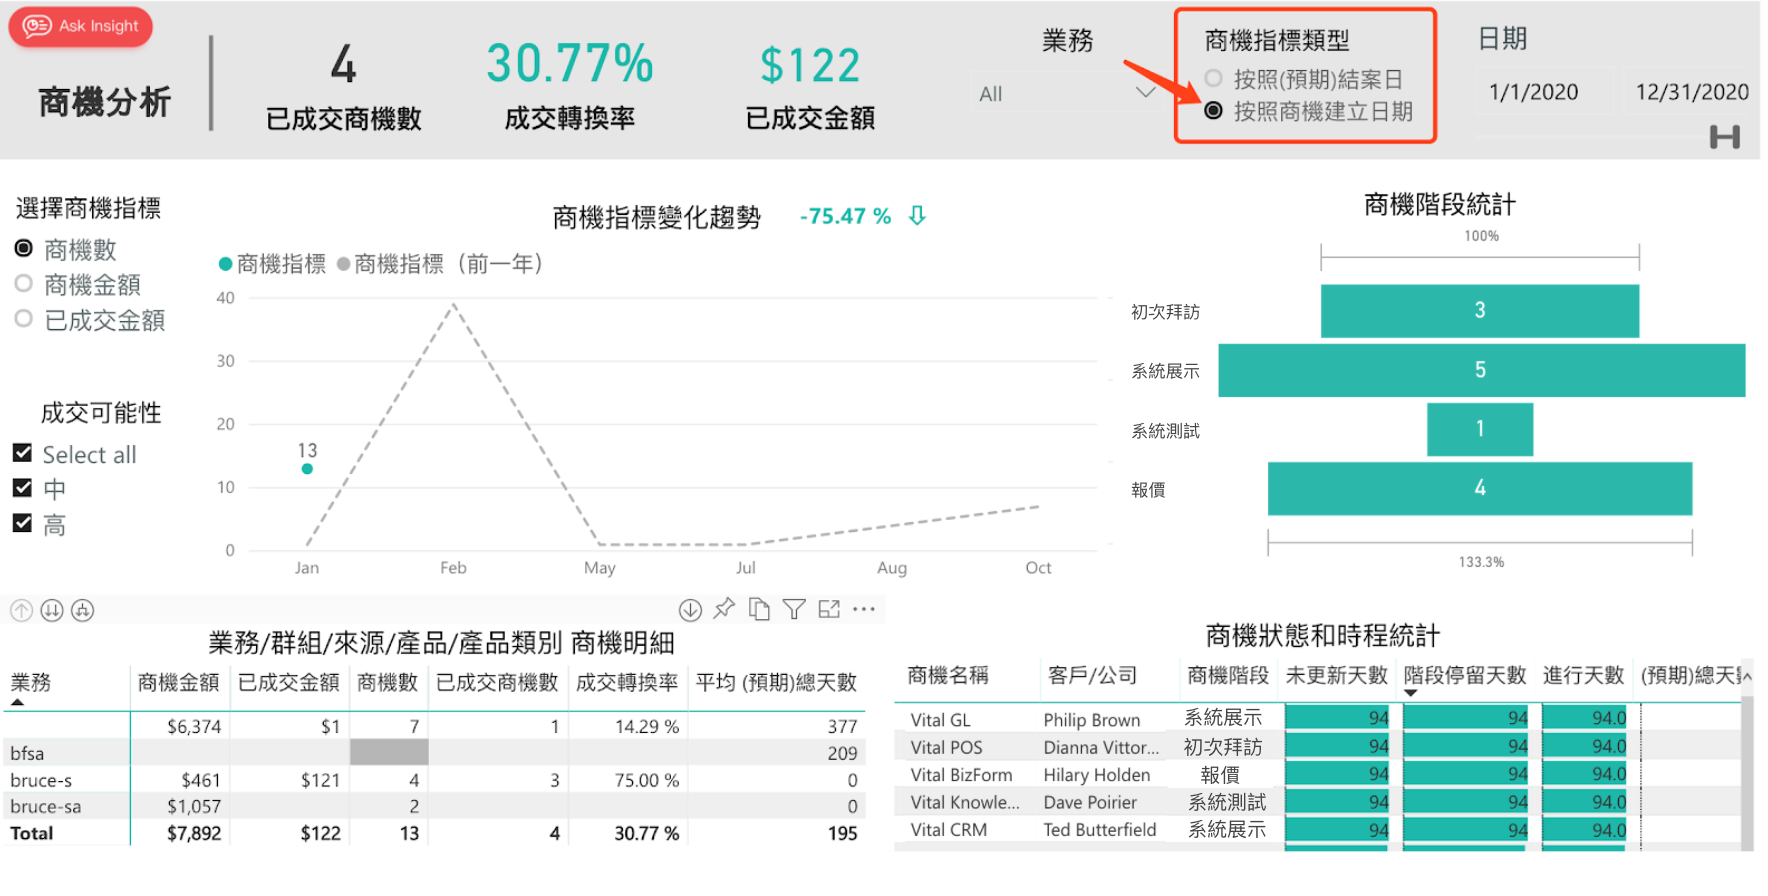This screenshot has height=896, width=1768.
Task: Sort table by 業務 column header
Action: tap(31, 683)
